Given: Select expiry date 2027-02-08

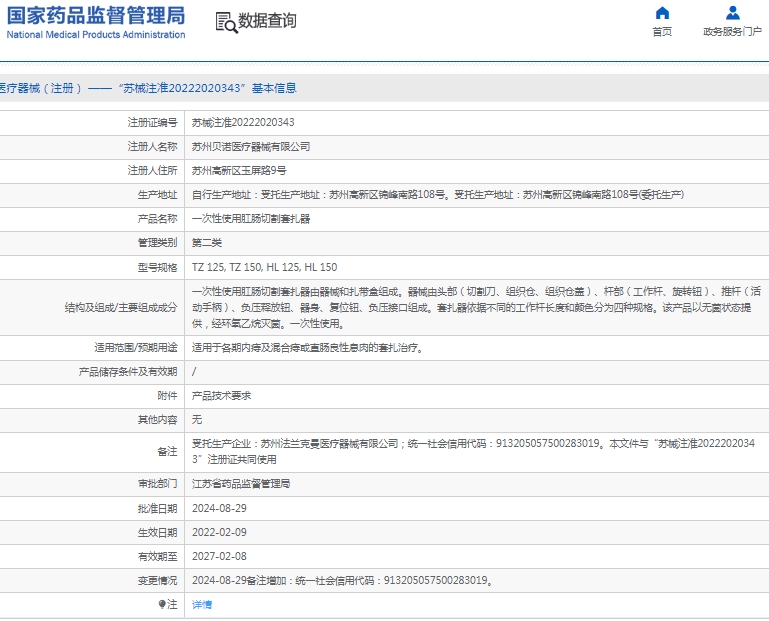Looking at the screenshot, I should [x=219, y=556].
